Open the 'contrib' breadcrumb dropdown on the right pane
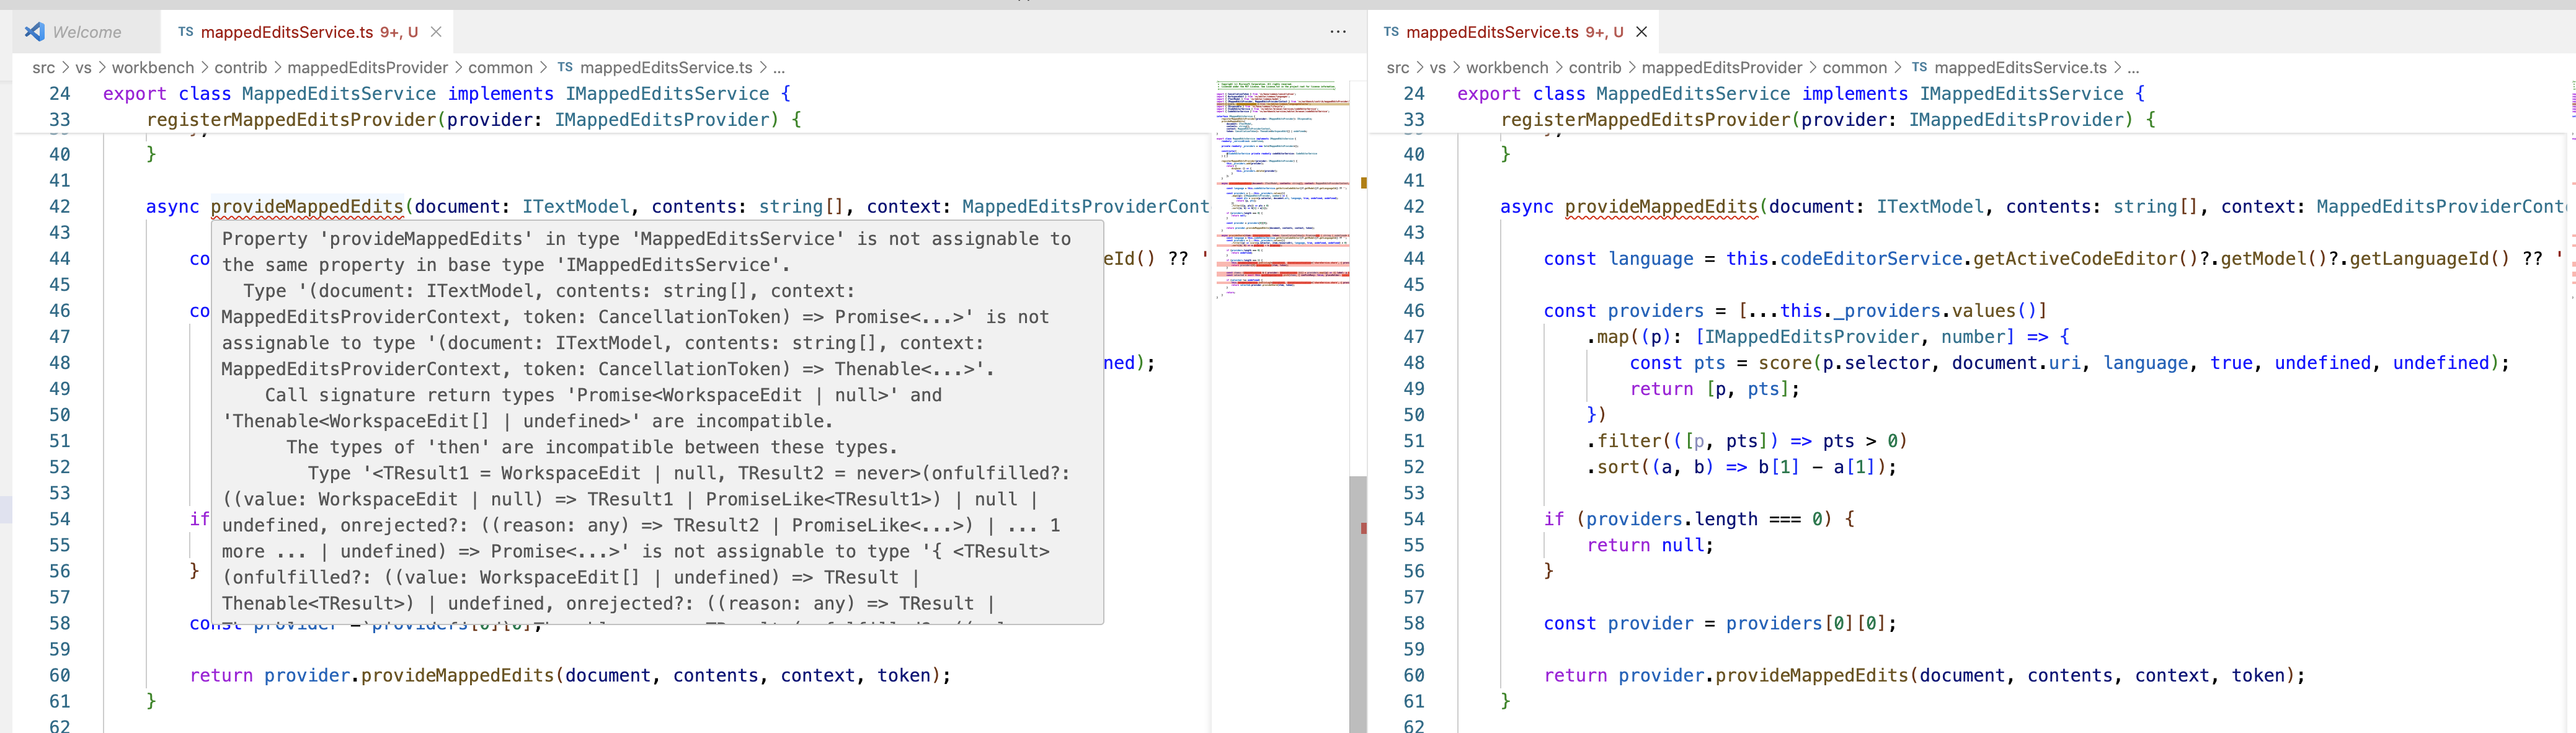 (1596, 67)
